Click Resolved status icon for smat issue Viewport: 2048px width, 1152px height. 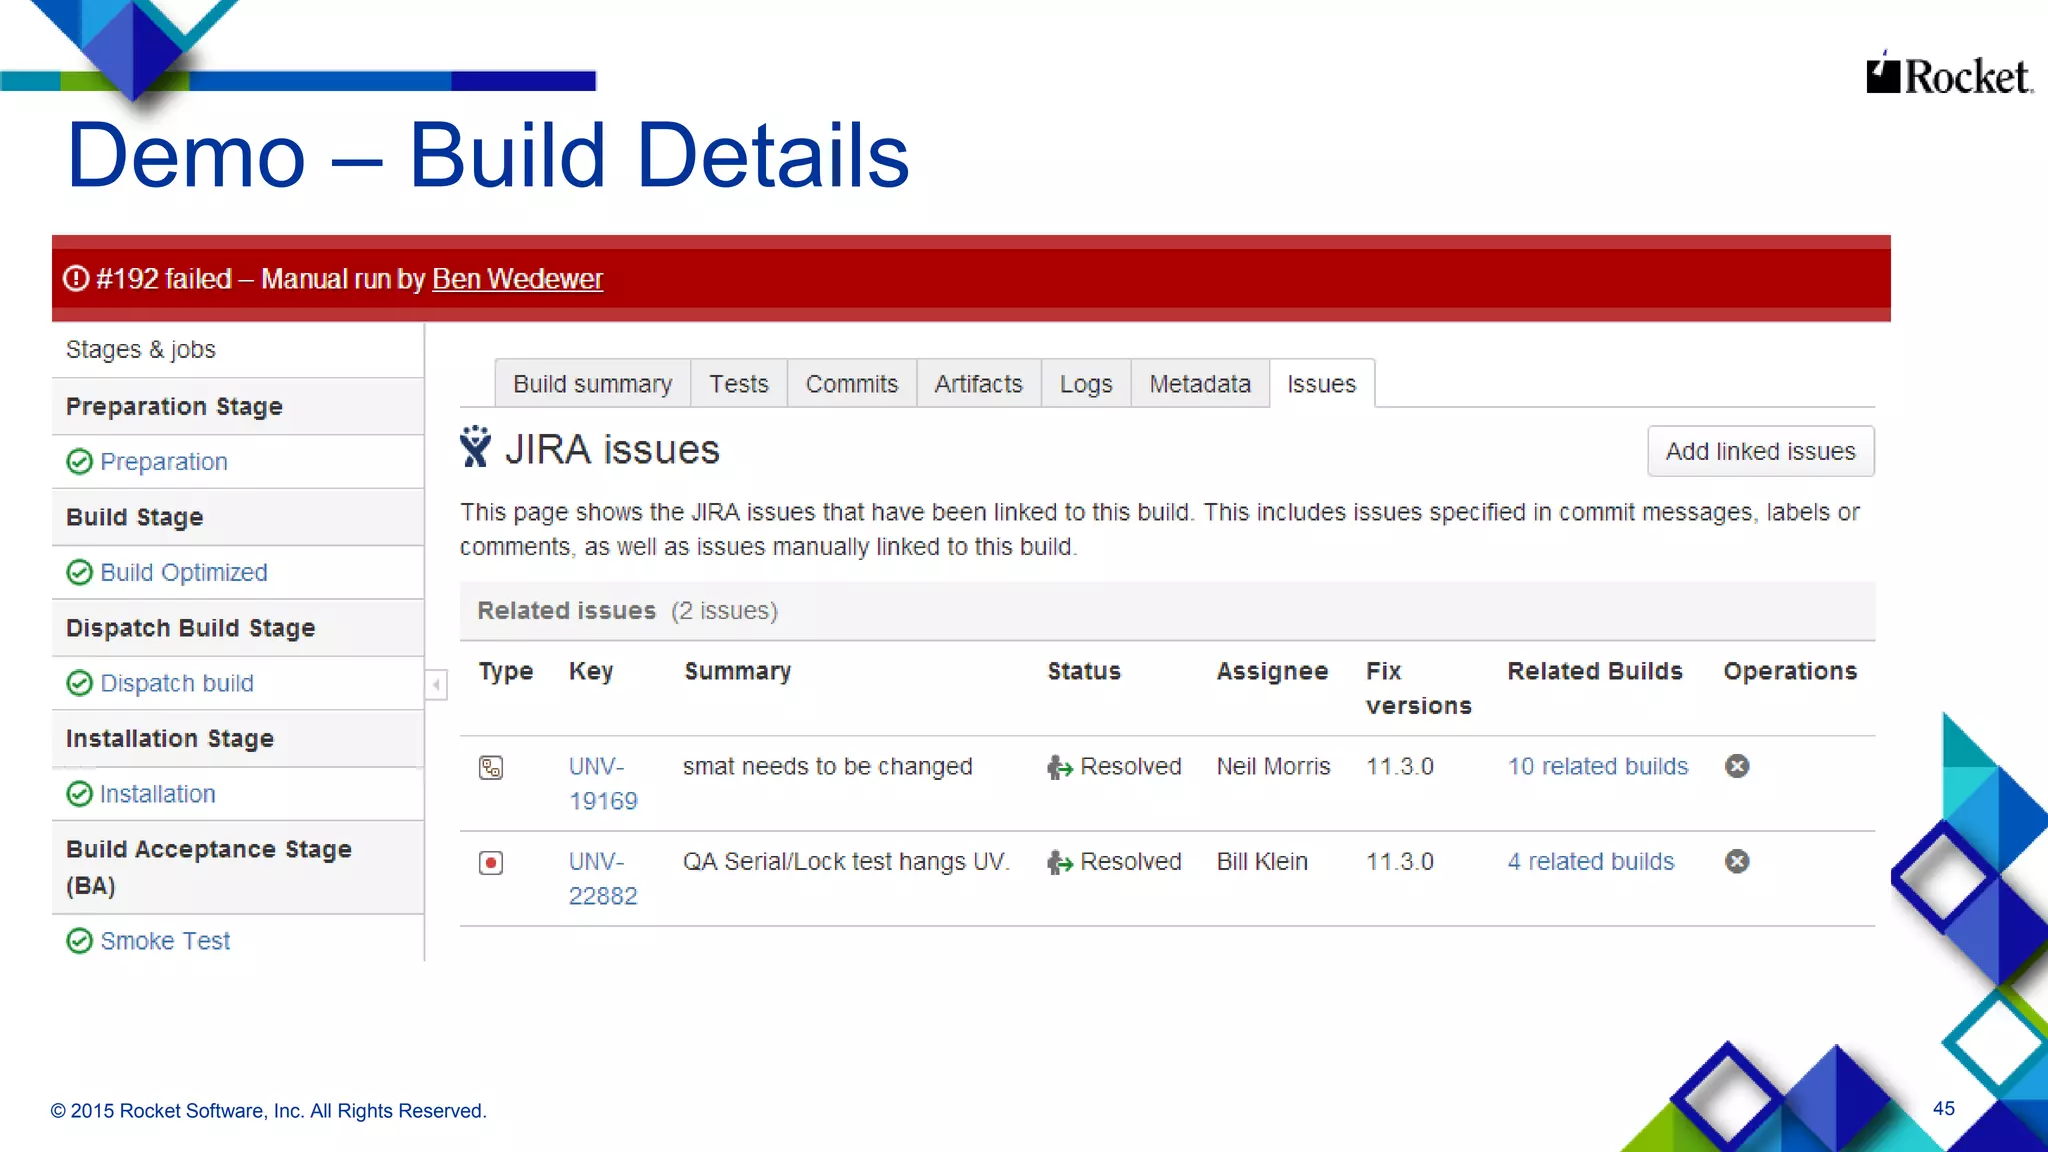click(x=1060, y=767)
